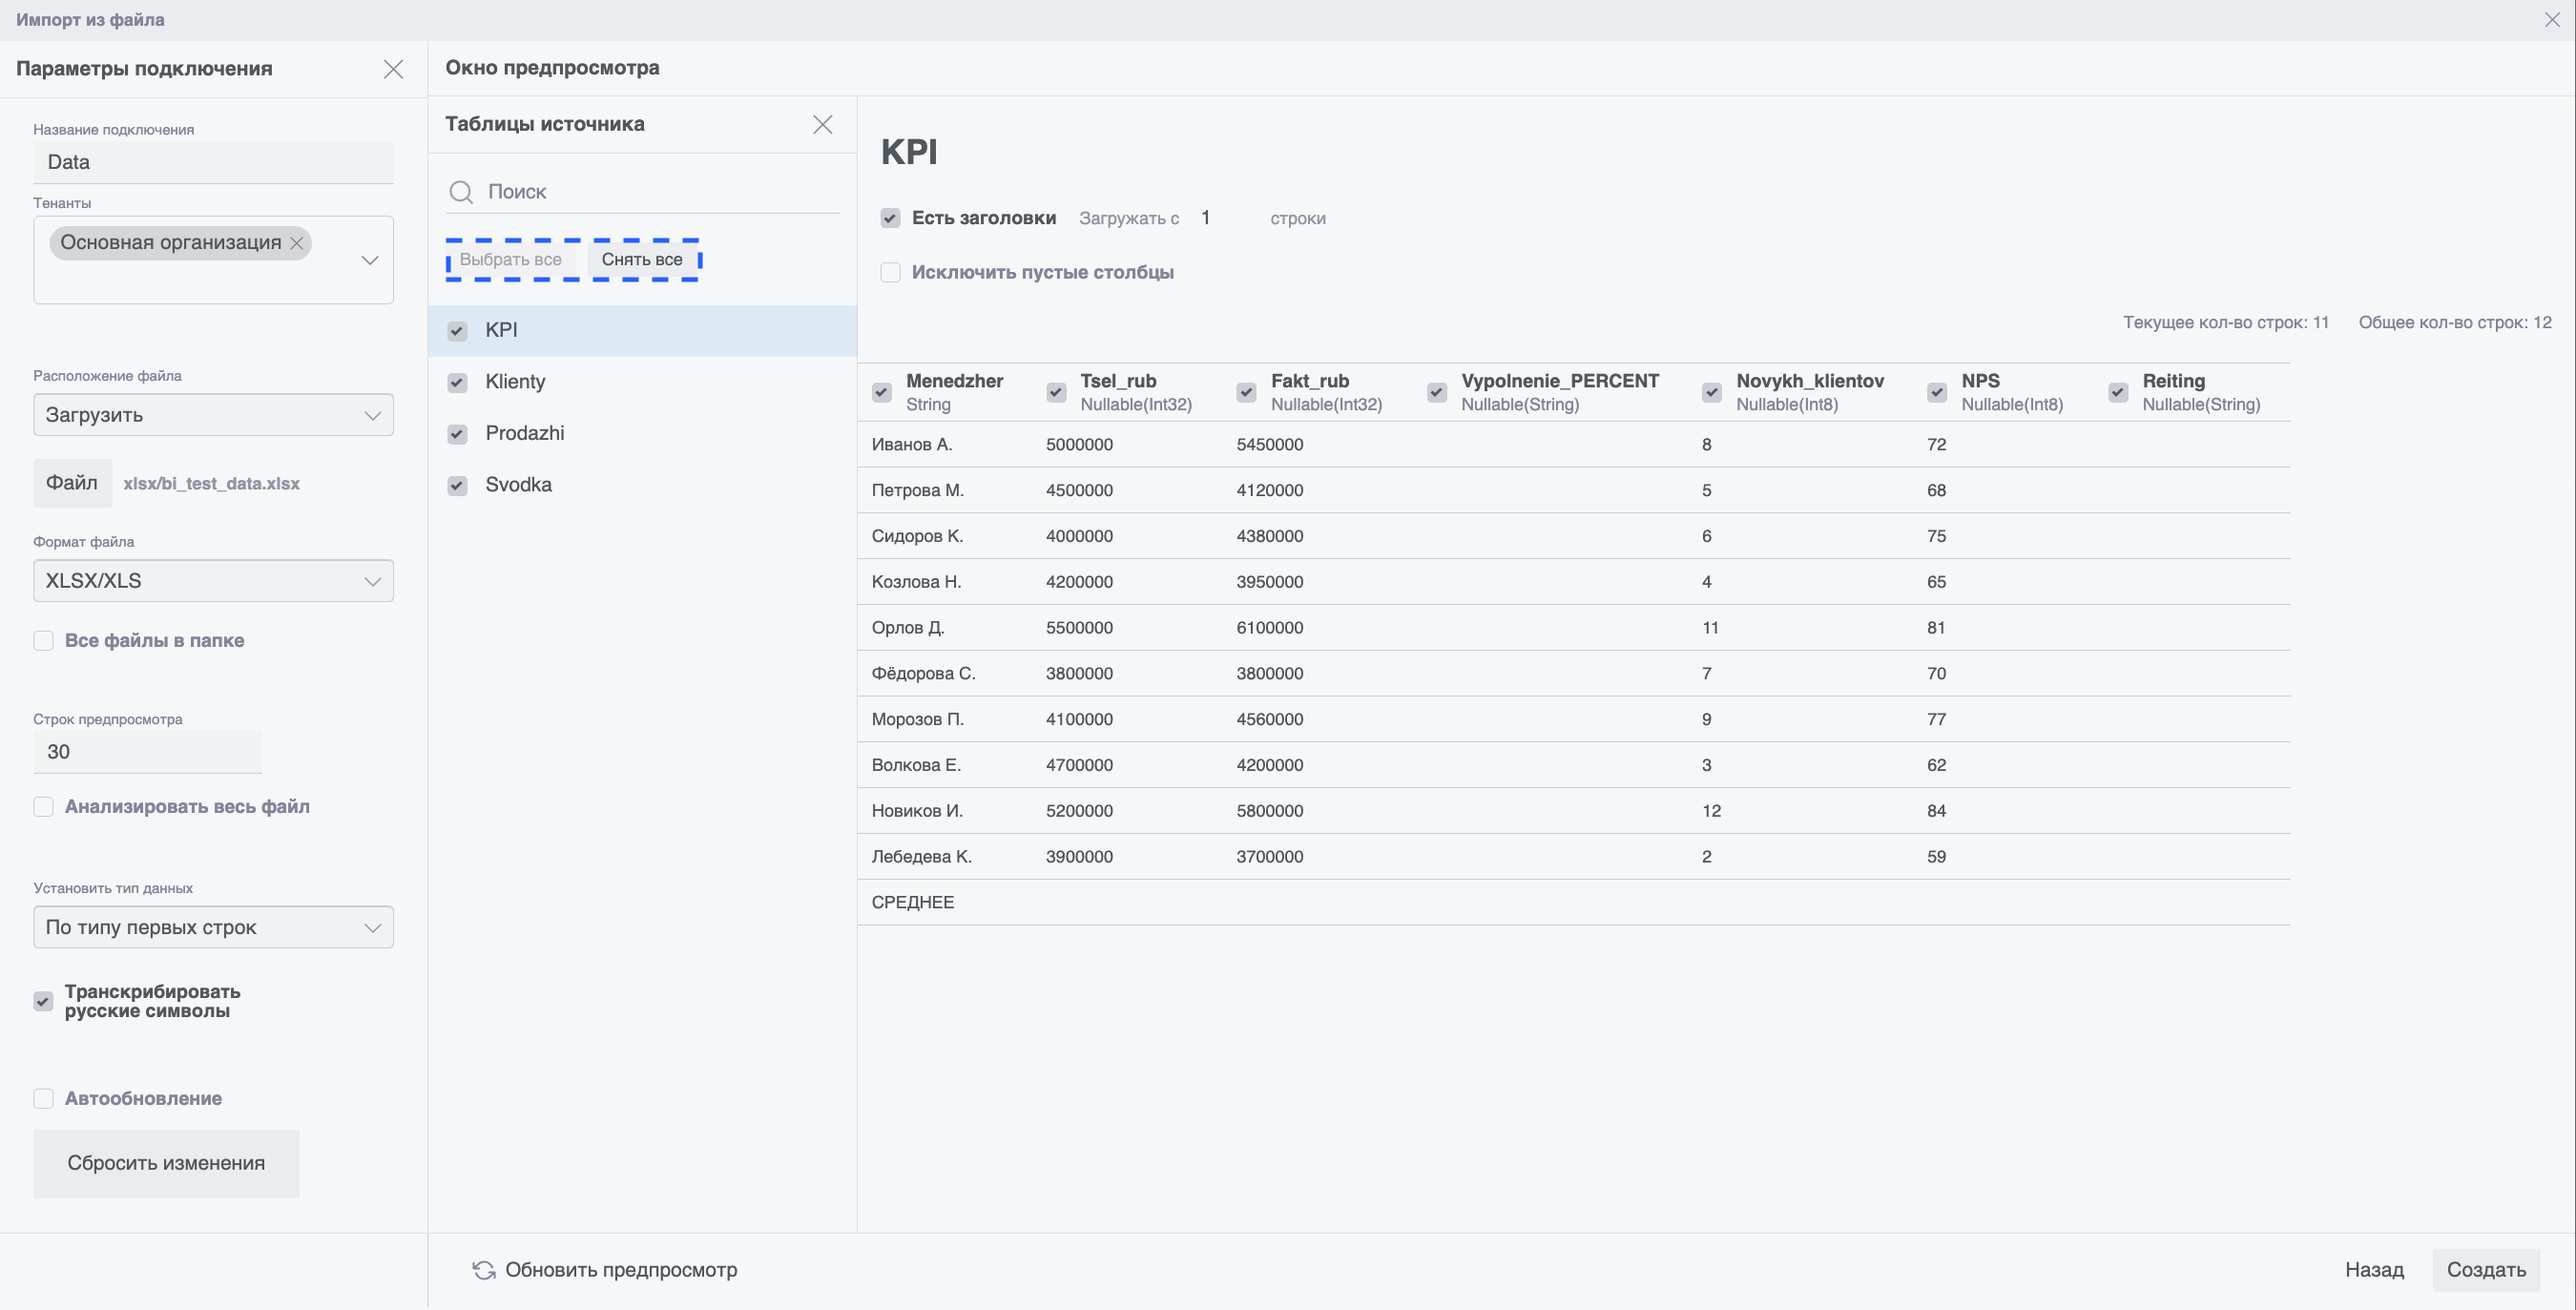2576x1310 pixels.
Task: Click the refresh preview icon
Action: click(484, 1269)
